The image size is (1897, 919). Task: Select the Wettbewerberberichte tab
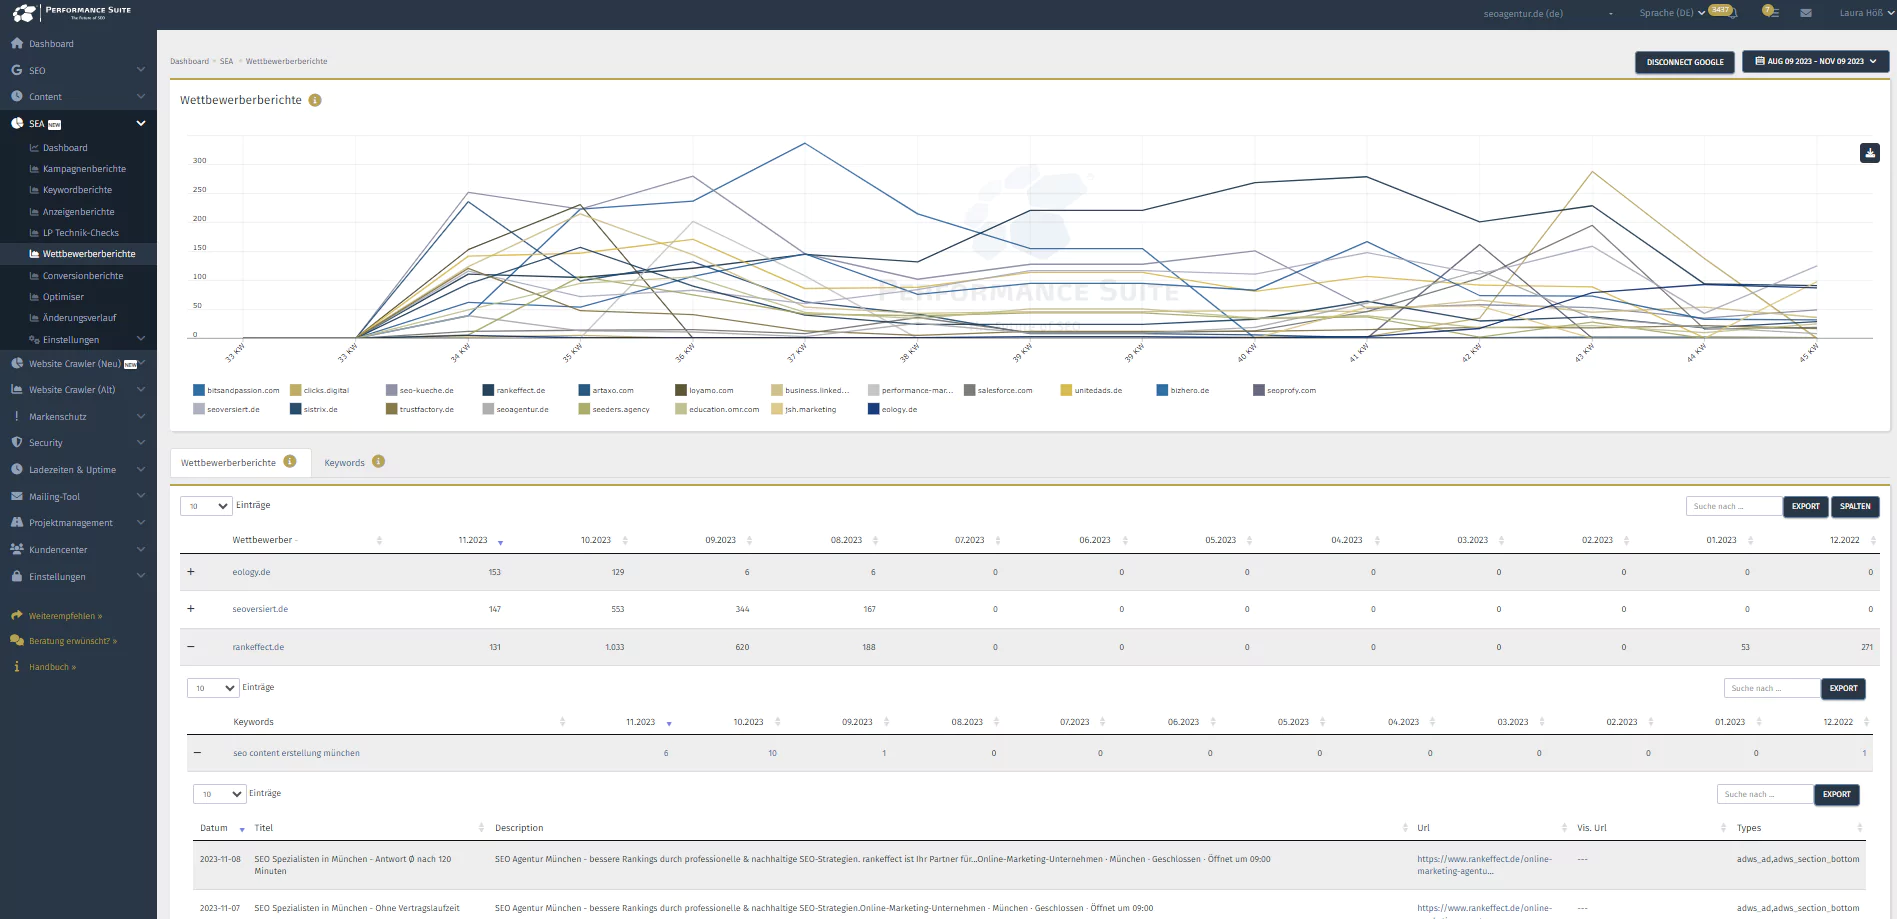pos(239,462)
